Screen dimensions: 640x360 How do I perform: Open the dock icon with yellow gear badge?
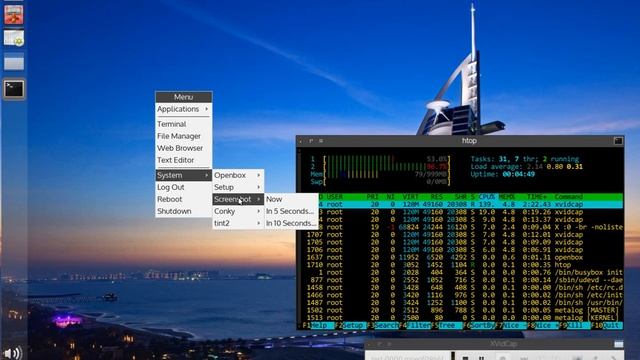click(14, 38)
